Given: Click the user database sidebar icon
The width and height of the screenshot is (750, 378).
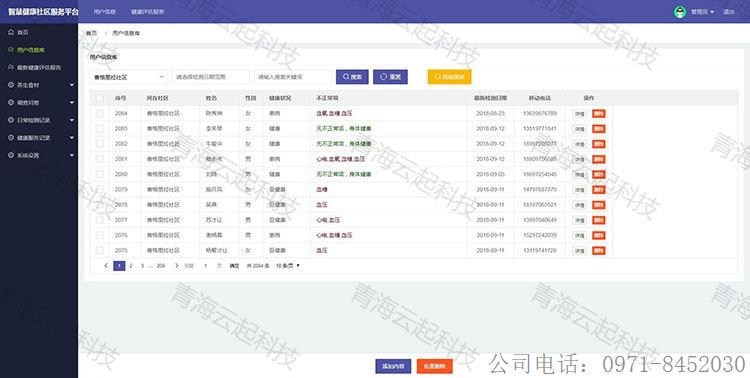Looking at the screenshot, I should (x=11, y=50).
